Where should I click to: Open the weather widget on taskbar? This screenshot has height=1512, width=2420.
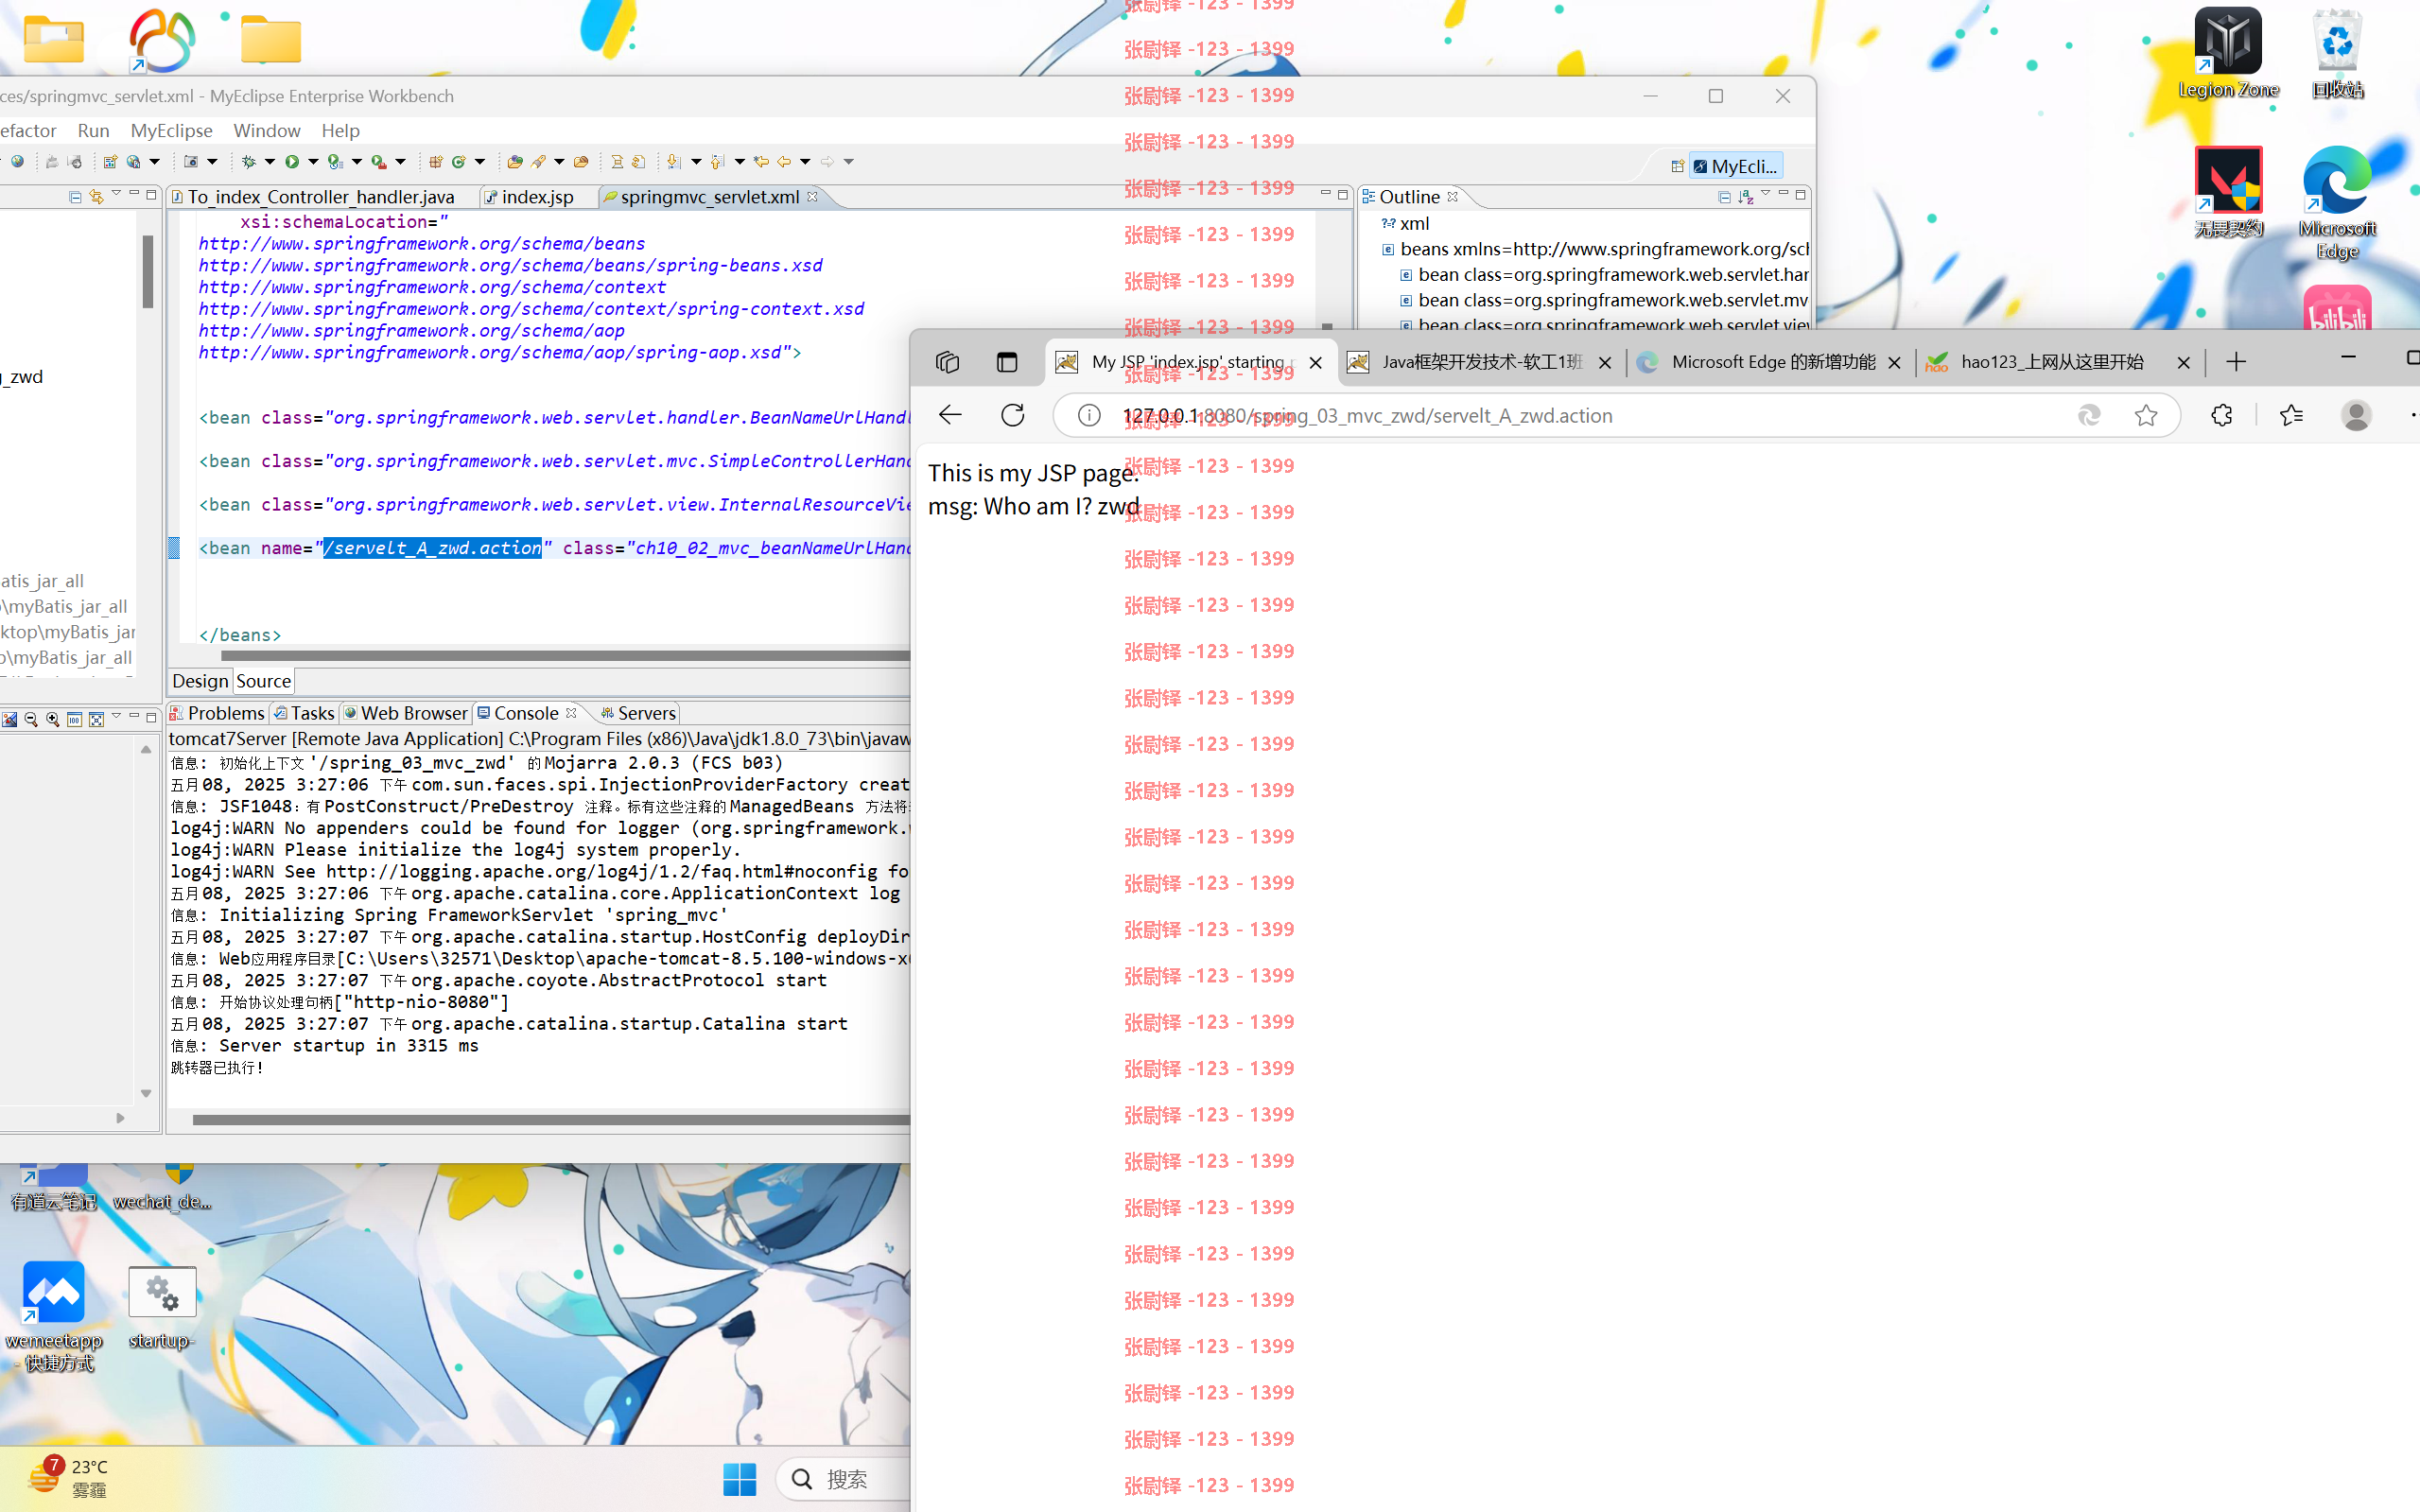68,1477
